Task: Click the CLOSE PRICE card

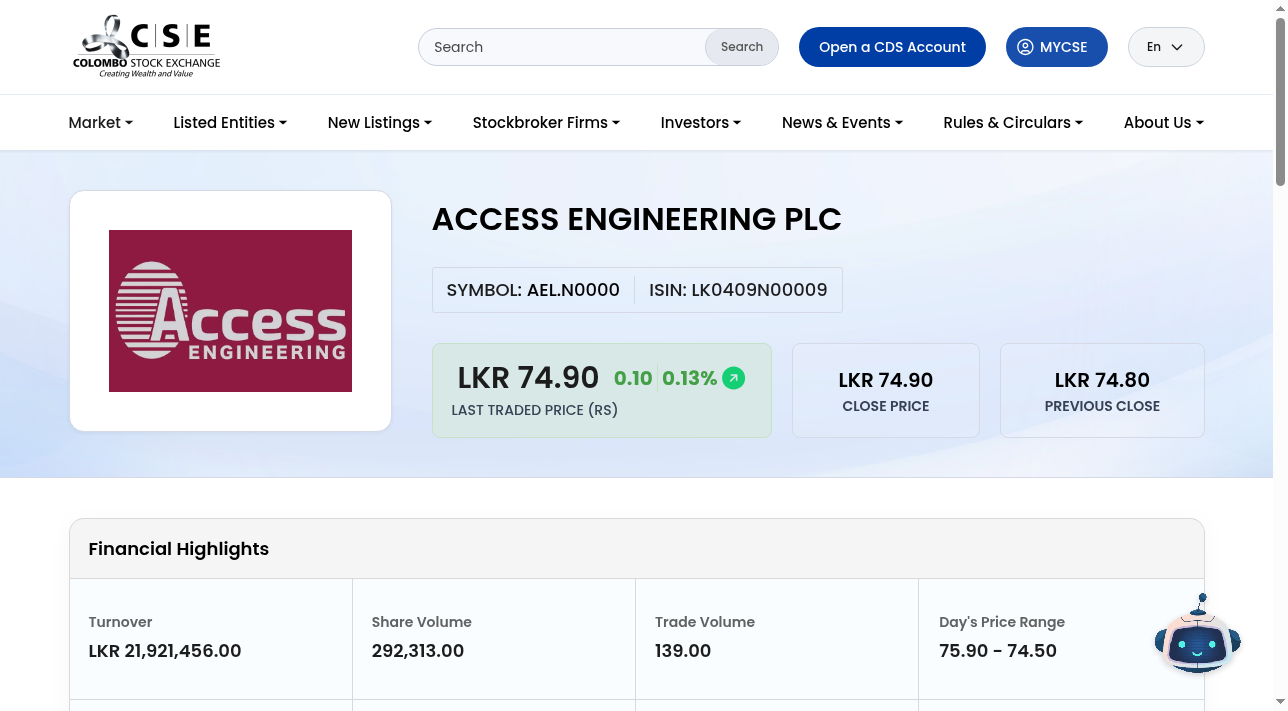Action: pos(886,390)
